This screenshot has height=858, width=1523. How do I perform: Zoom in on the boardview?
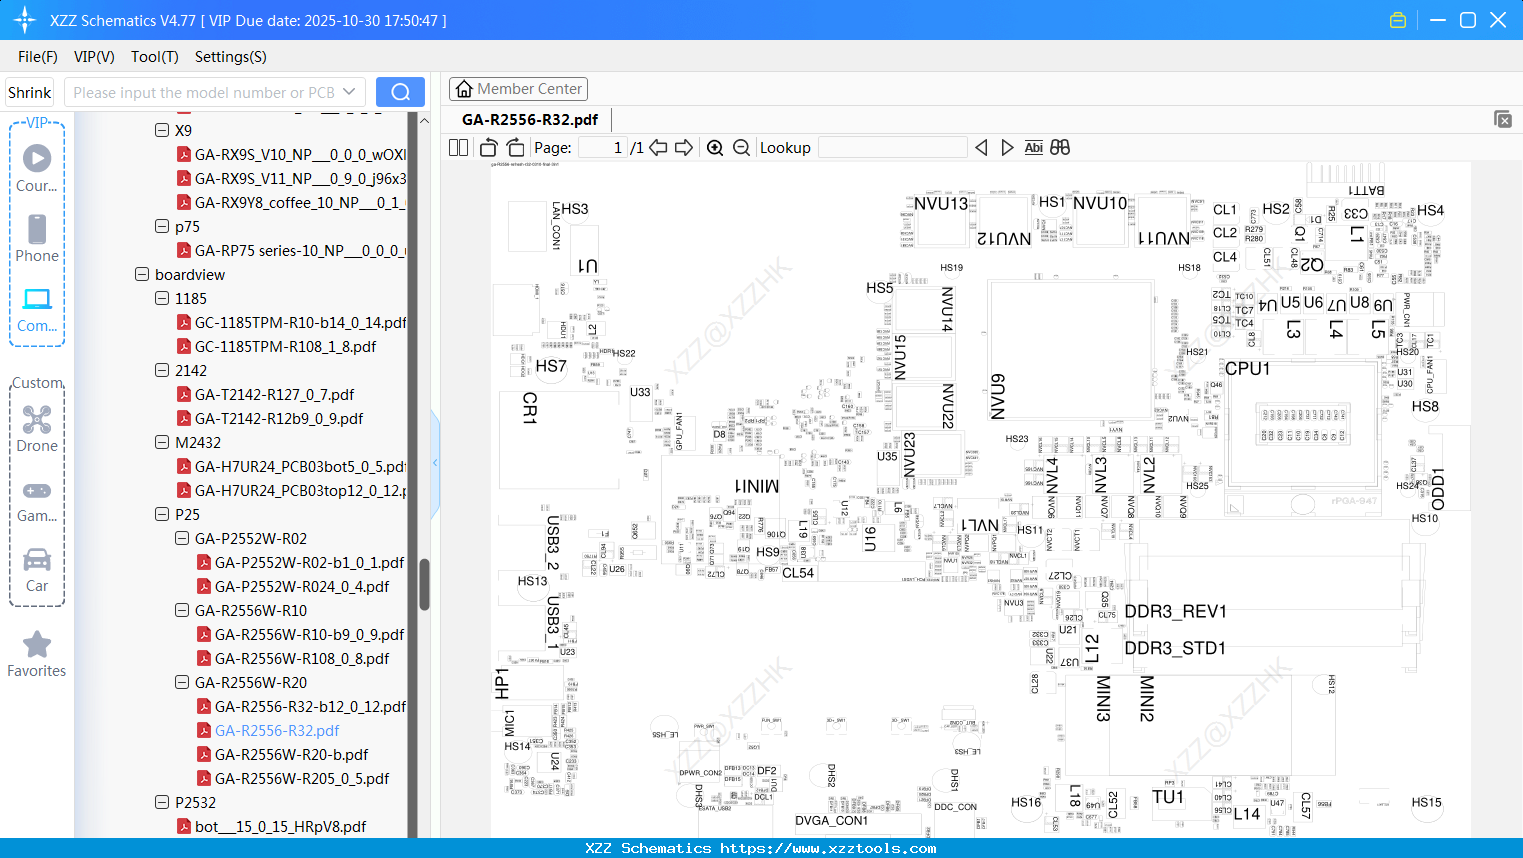tap(715, 148)
